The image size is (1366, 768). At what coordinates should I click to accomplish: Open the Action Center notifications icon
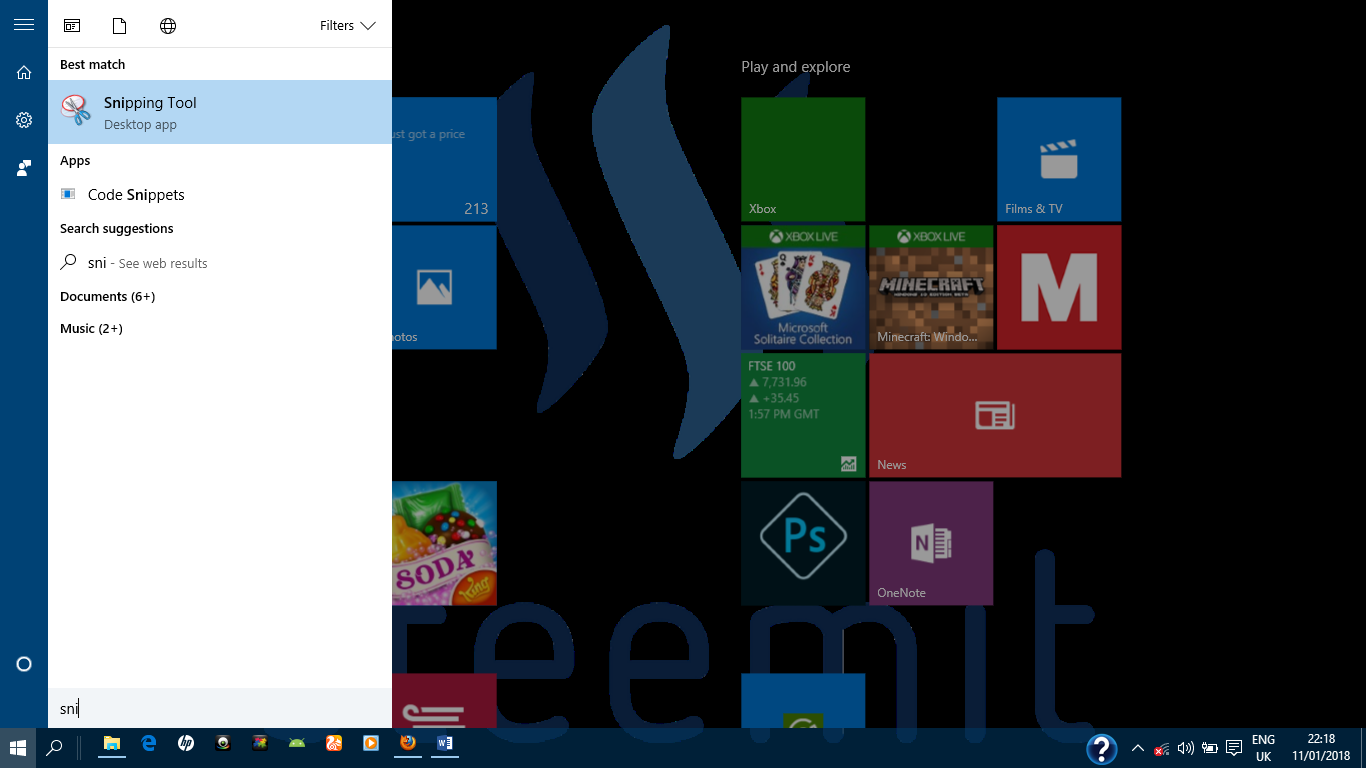click(x=1234, y=748)
